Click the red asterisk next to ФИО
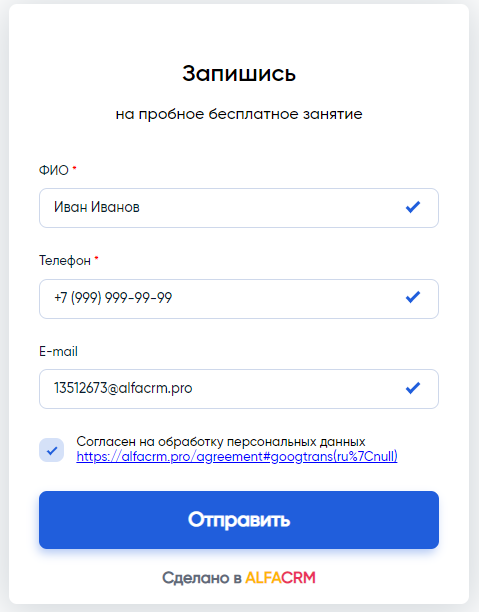This screenshot has width=479, height=612. tap(75, 168)
